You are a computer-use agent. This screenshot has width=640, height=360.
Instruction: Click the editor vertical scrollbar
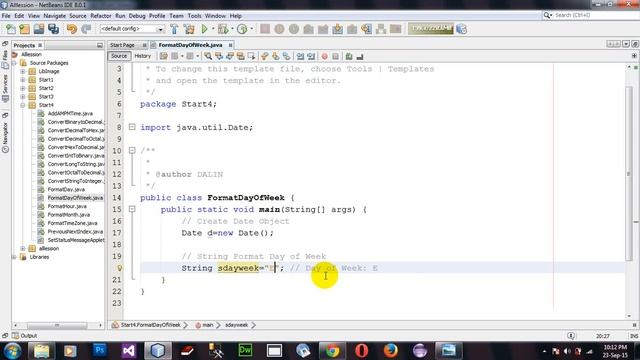(629, 173)
